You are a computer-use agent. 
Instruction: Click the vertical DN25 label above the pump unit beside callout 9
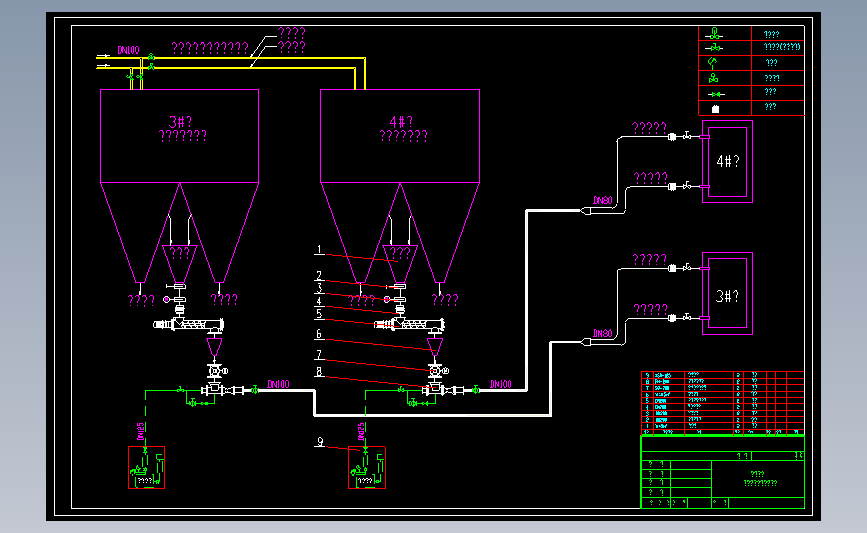[x=361, y=432]
